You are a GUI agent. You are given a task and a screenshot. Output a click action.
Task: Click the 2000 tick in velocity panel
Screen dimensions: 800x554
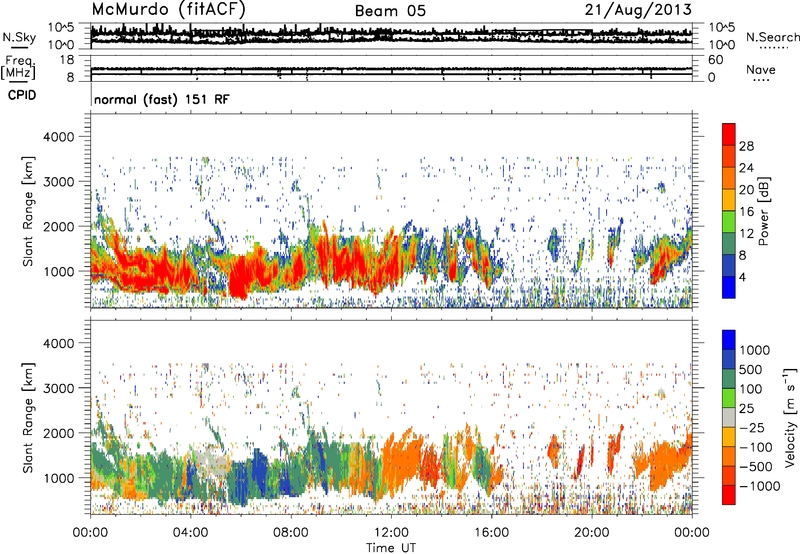pyautogui.click(x=58, y=433)
